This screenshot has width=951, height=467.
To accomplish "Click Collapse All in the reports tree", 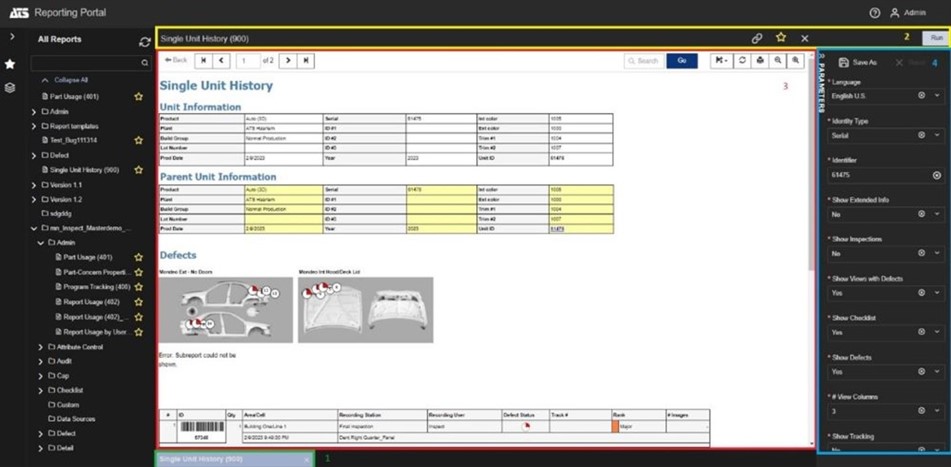I will (x=70, y=79).
